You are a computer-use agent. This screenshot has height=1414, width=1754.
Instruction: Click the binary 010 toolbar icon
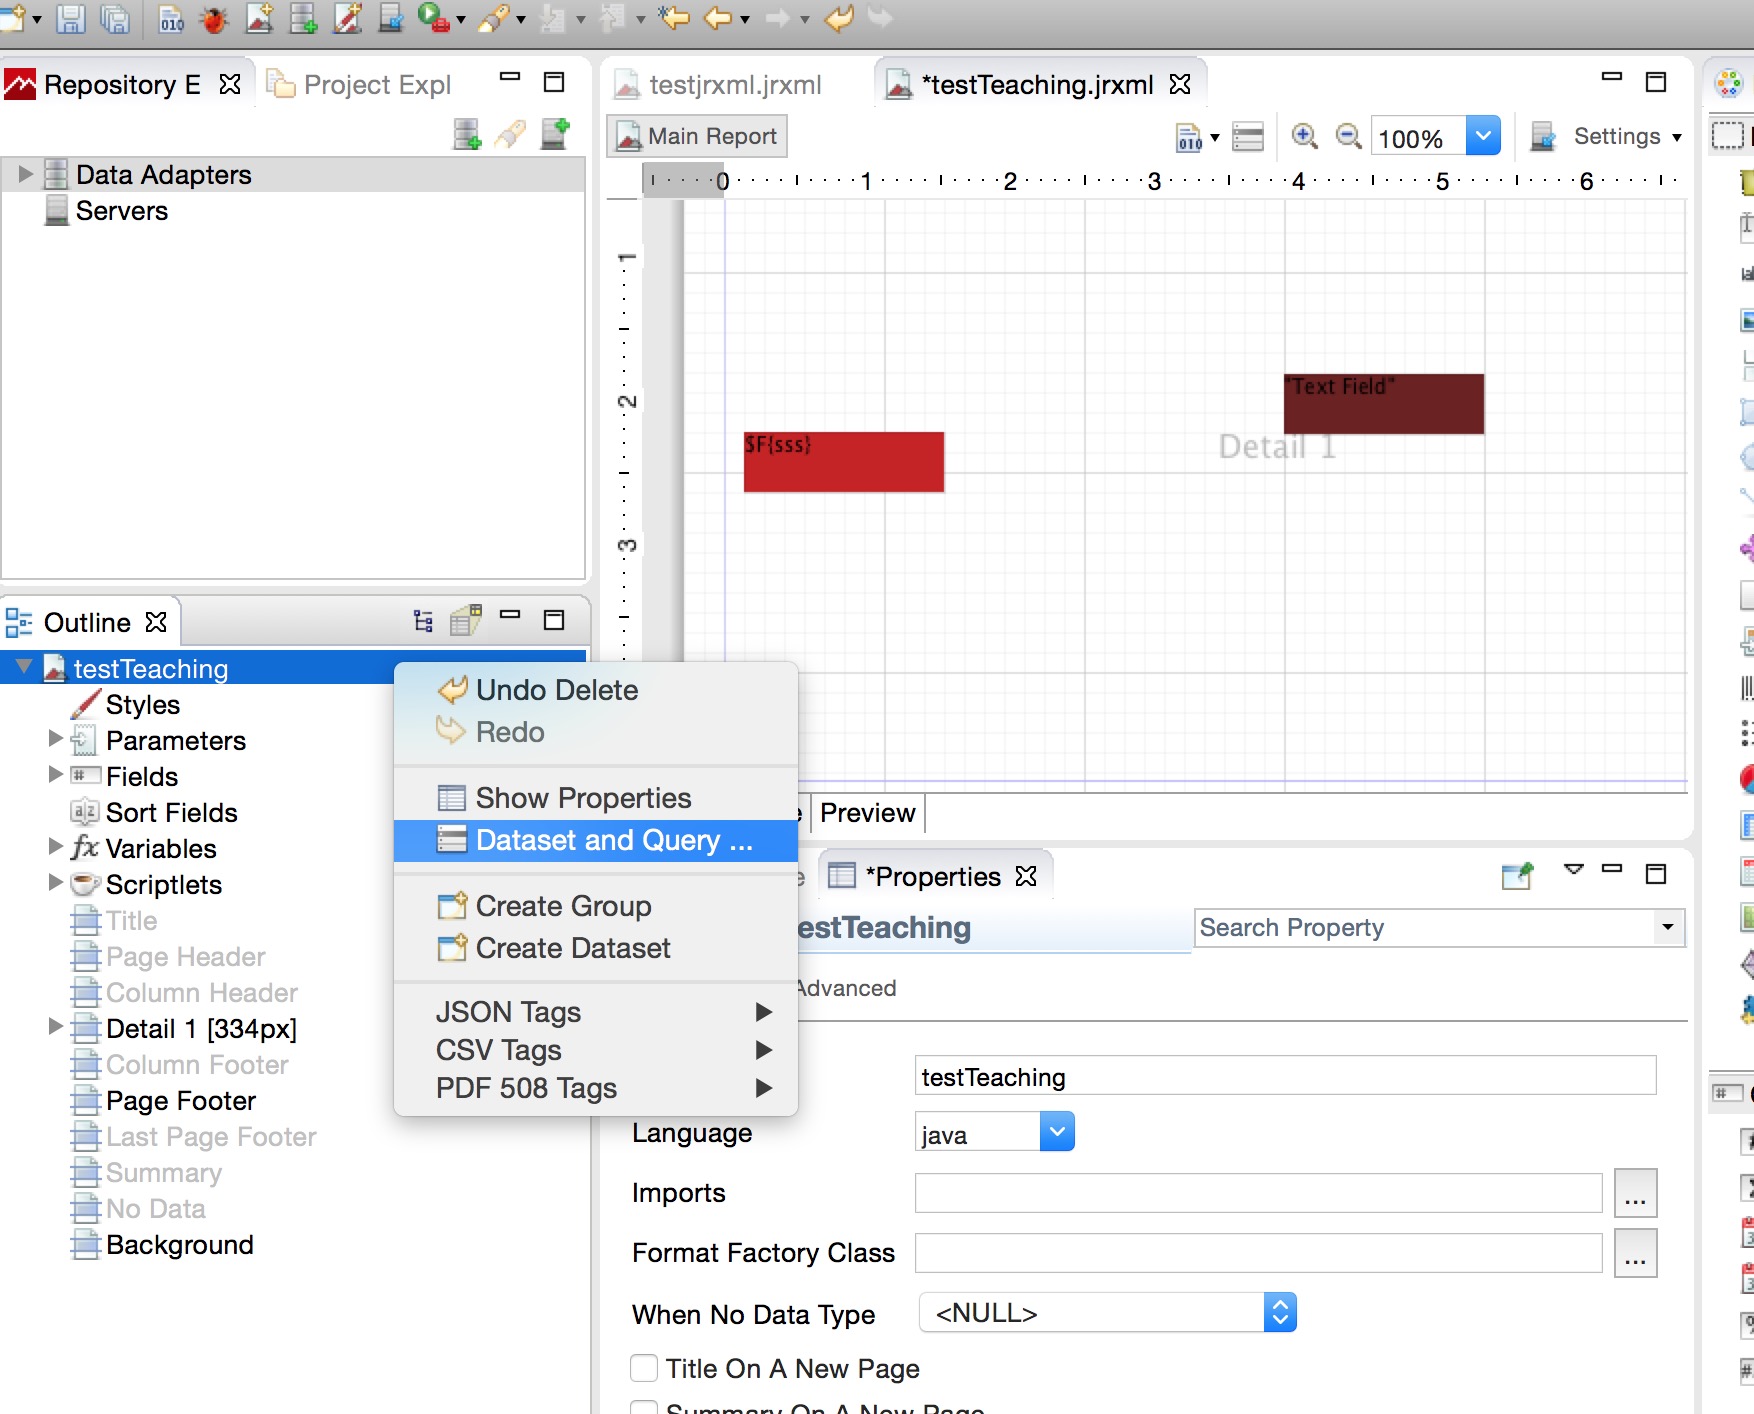[x=171, y=19]
